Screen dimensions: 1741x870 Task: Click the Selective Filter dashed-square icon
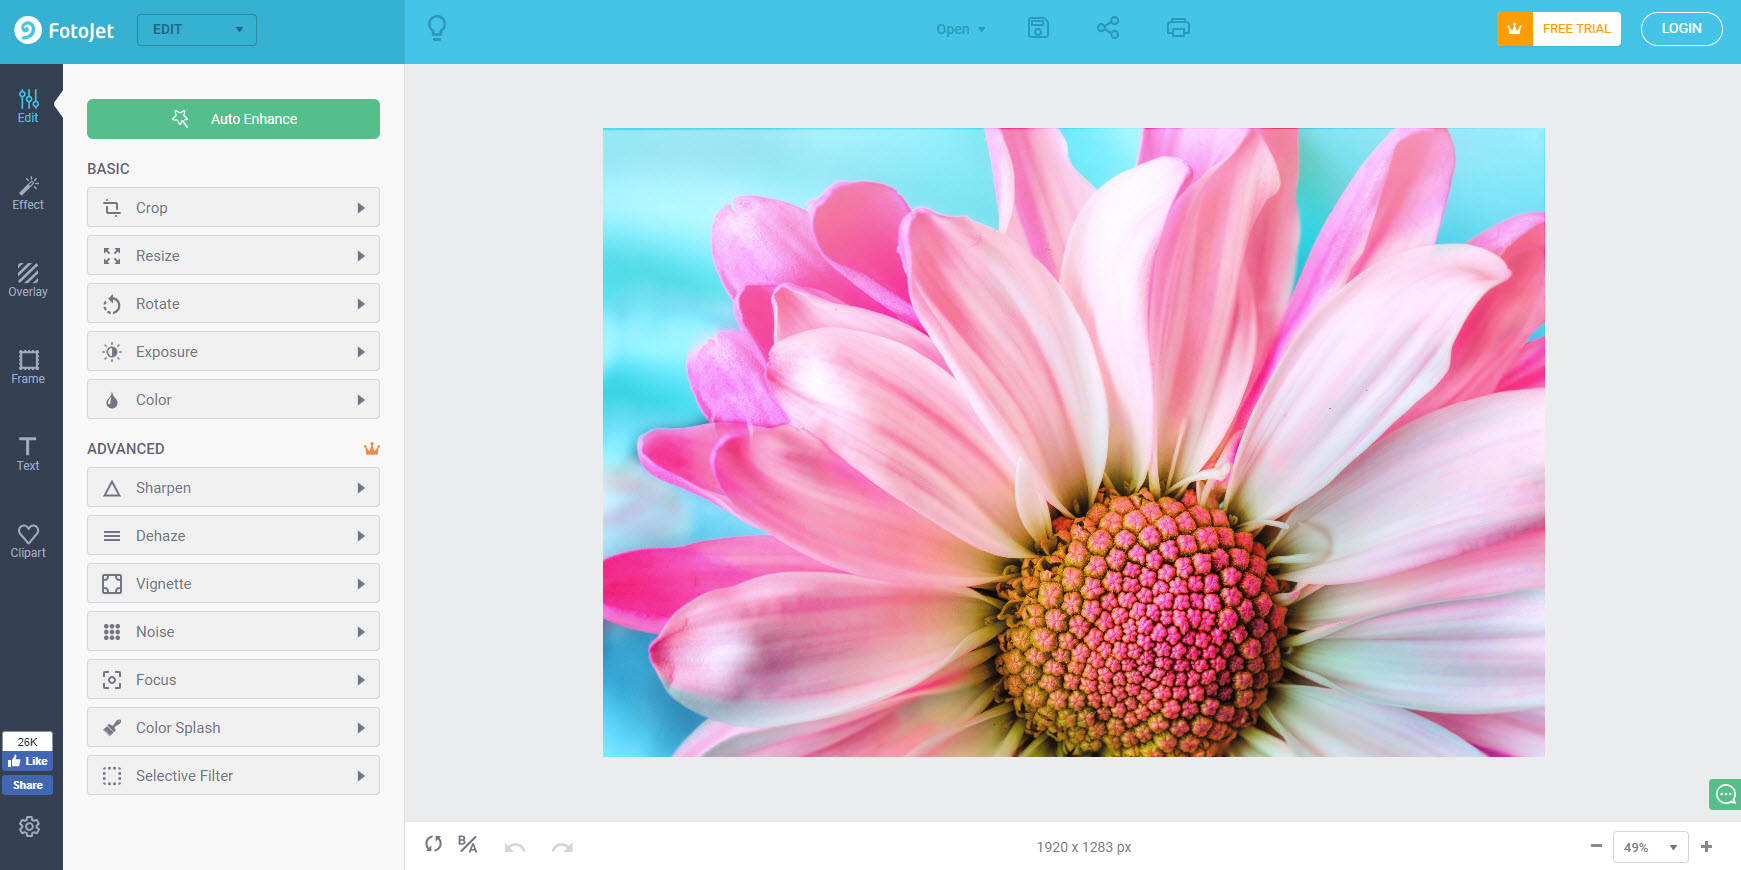click(112, 776)
